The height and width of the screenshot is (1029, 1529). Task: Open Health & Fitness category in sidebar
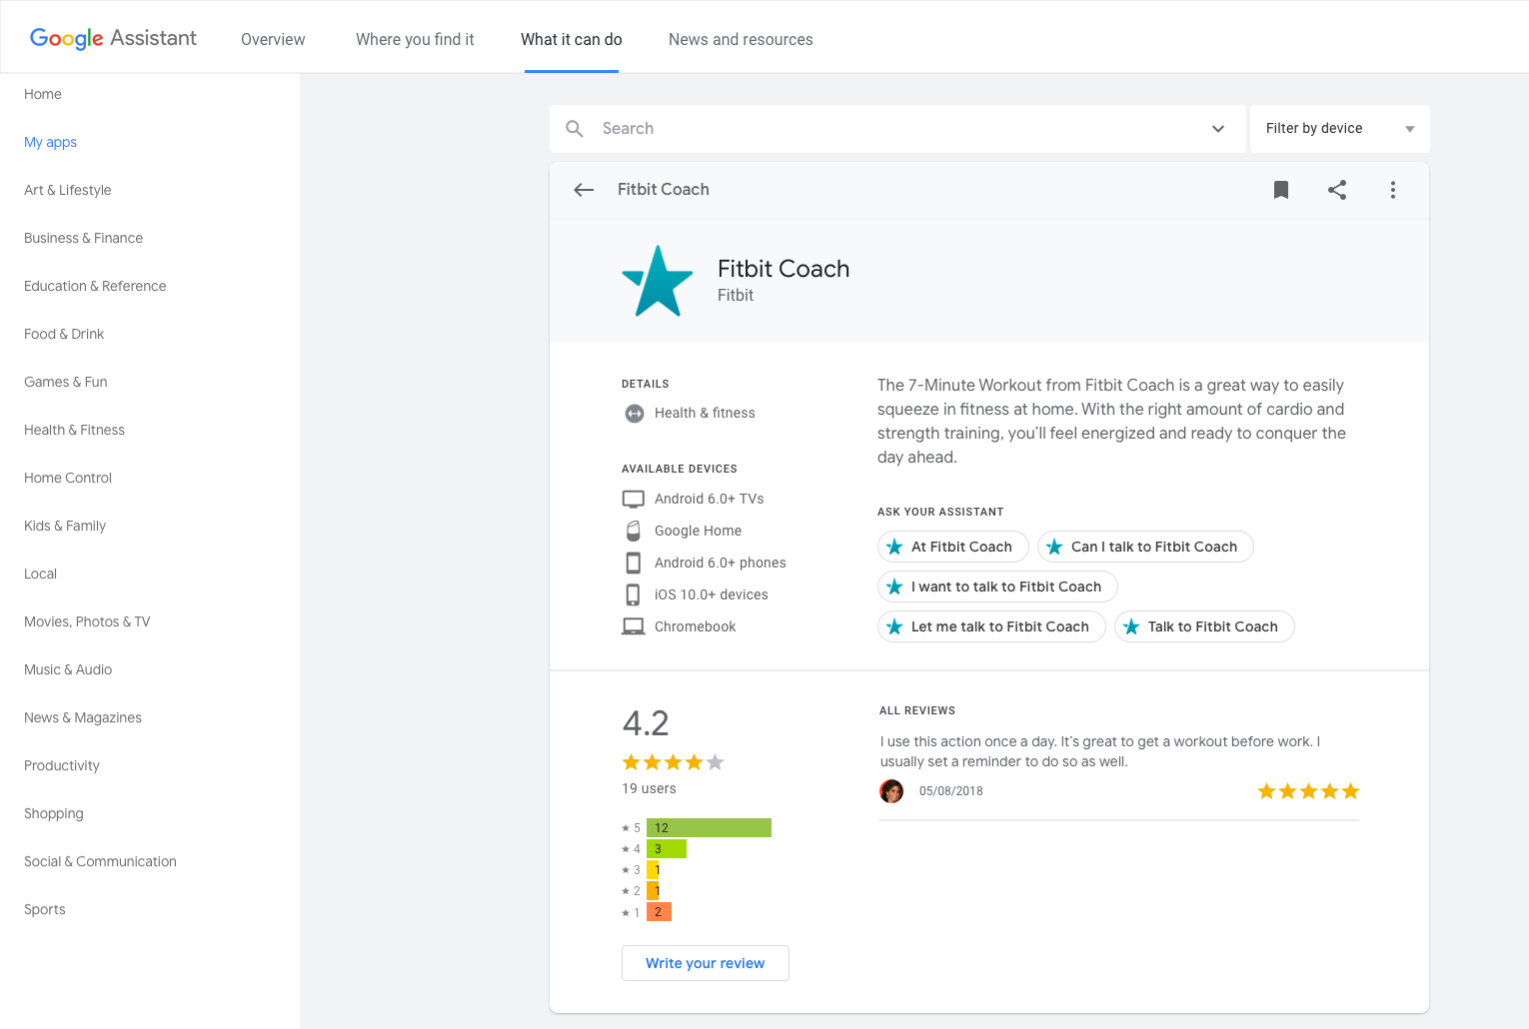coord(74,430)
